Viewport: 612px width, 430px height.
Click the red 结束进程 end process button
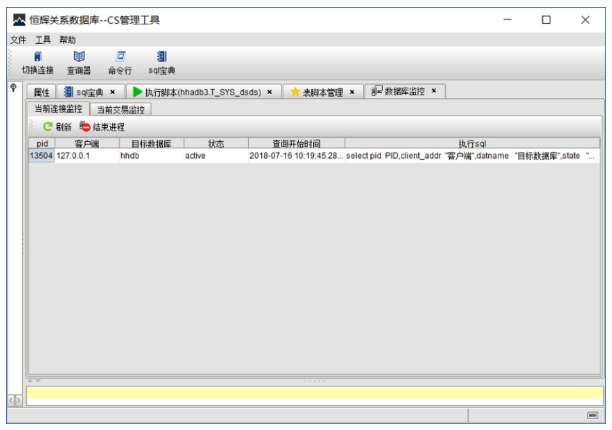(85, 127)
